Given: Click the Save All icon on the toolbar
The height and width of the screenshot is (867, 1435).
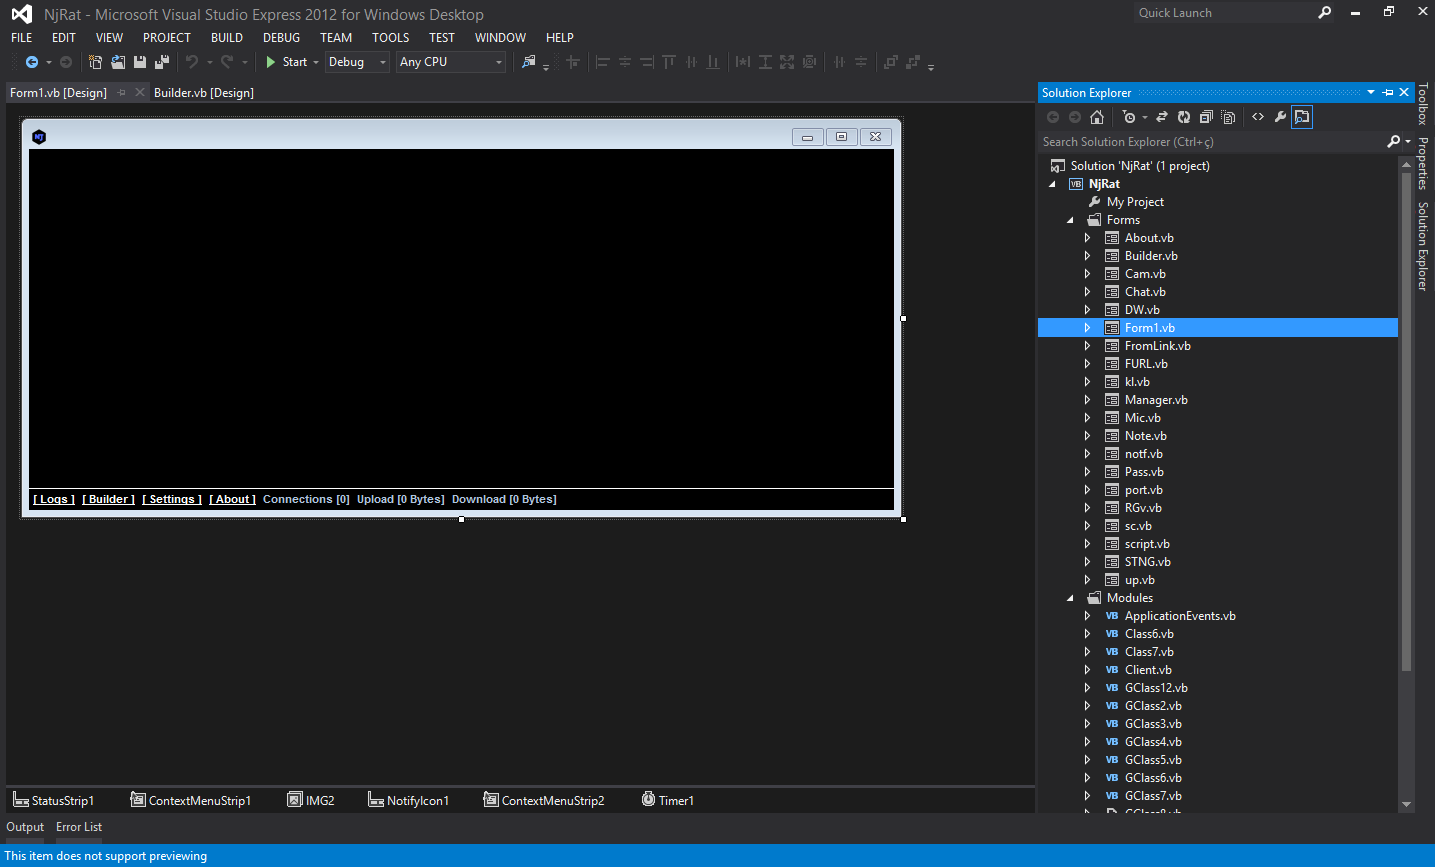Looking at the screenshot, I should 161,61.
